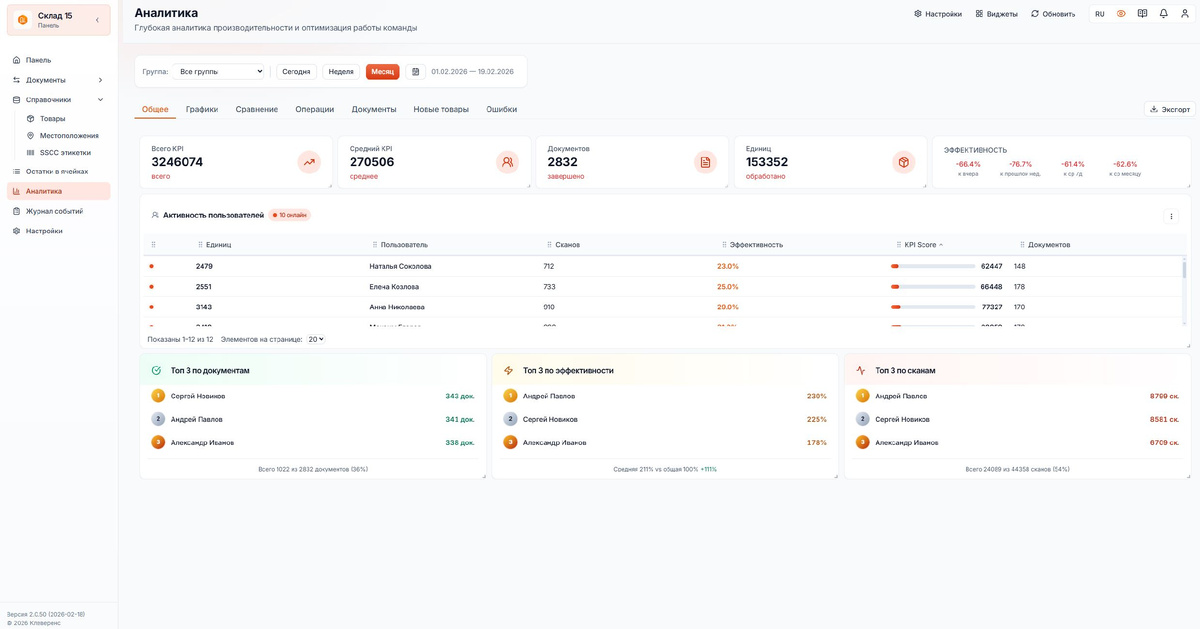Click the Единиц column header
Image resolution: width=1200 pixels, height=629 pixels.
point(219,245)
